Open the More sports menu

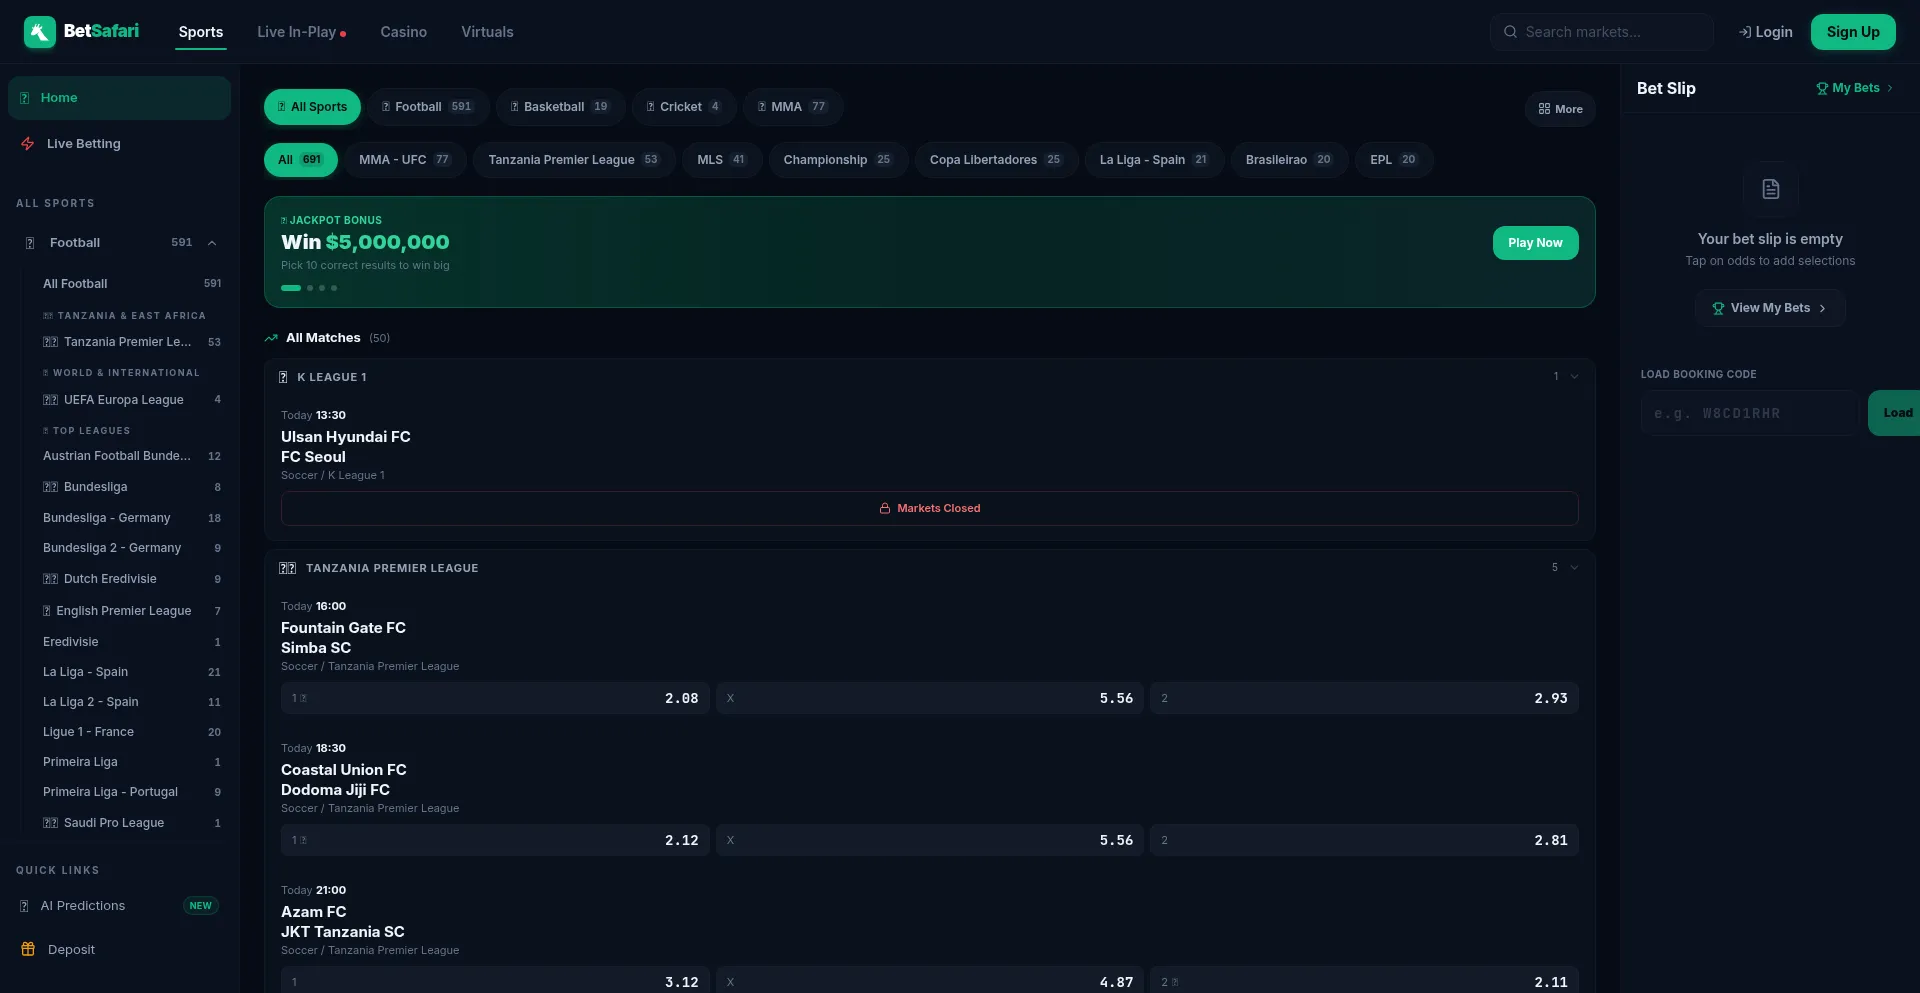[x=1560, y=109]
